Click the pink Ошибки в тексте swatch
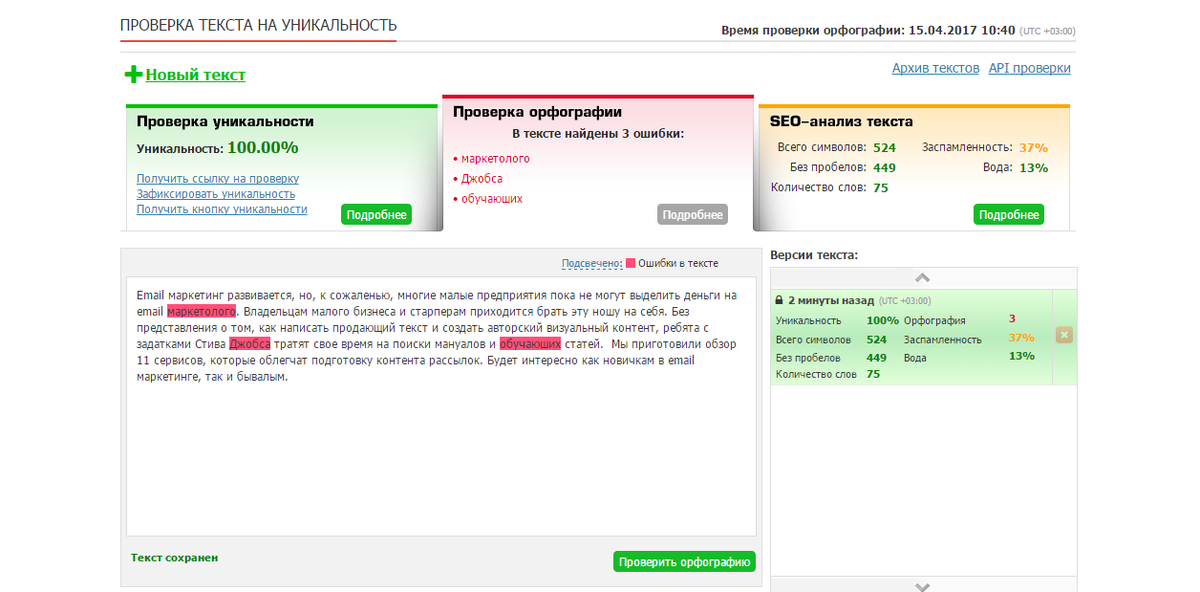The height and width of the screenshot is (592, 1200). [x=630, y=264]
